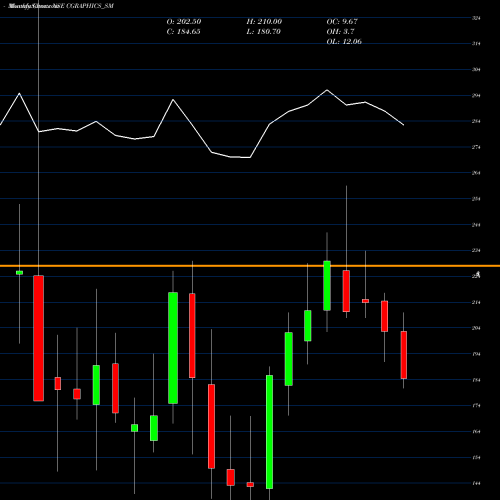Viewport: 500px width, 500px height.
Task: Click the 174 price axis label
Action: pyautogui.click(x=476, y=406)
